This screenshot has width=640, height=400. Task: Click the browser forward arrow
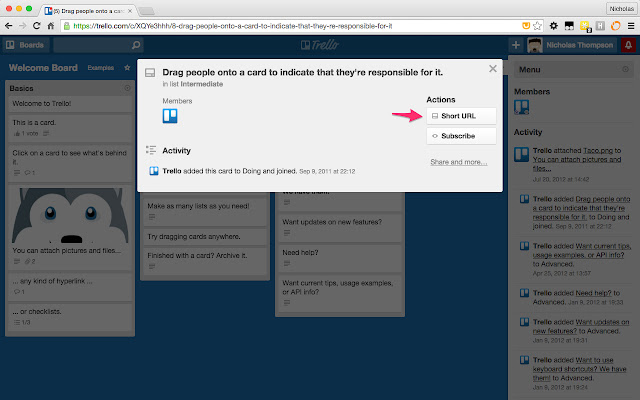click(22, 26)
